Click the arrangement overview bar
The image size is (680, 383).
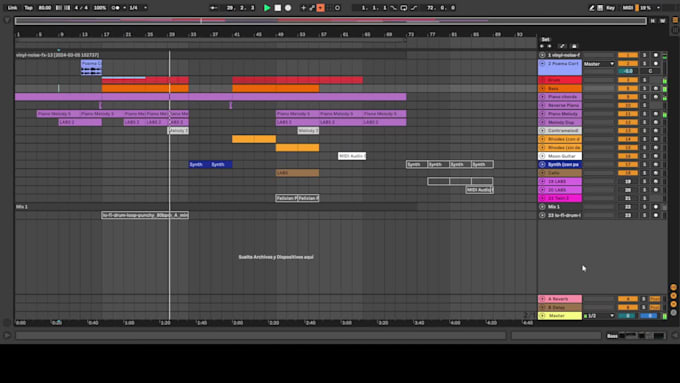330,20
